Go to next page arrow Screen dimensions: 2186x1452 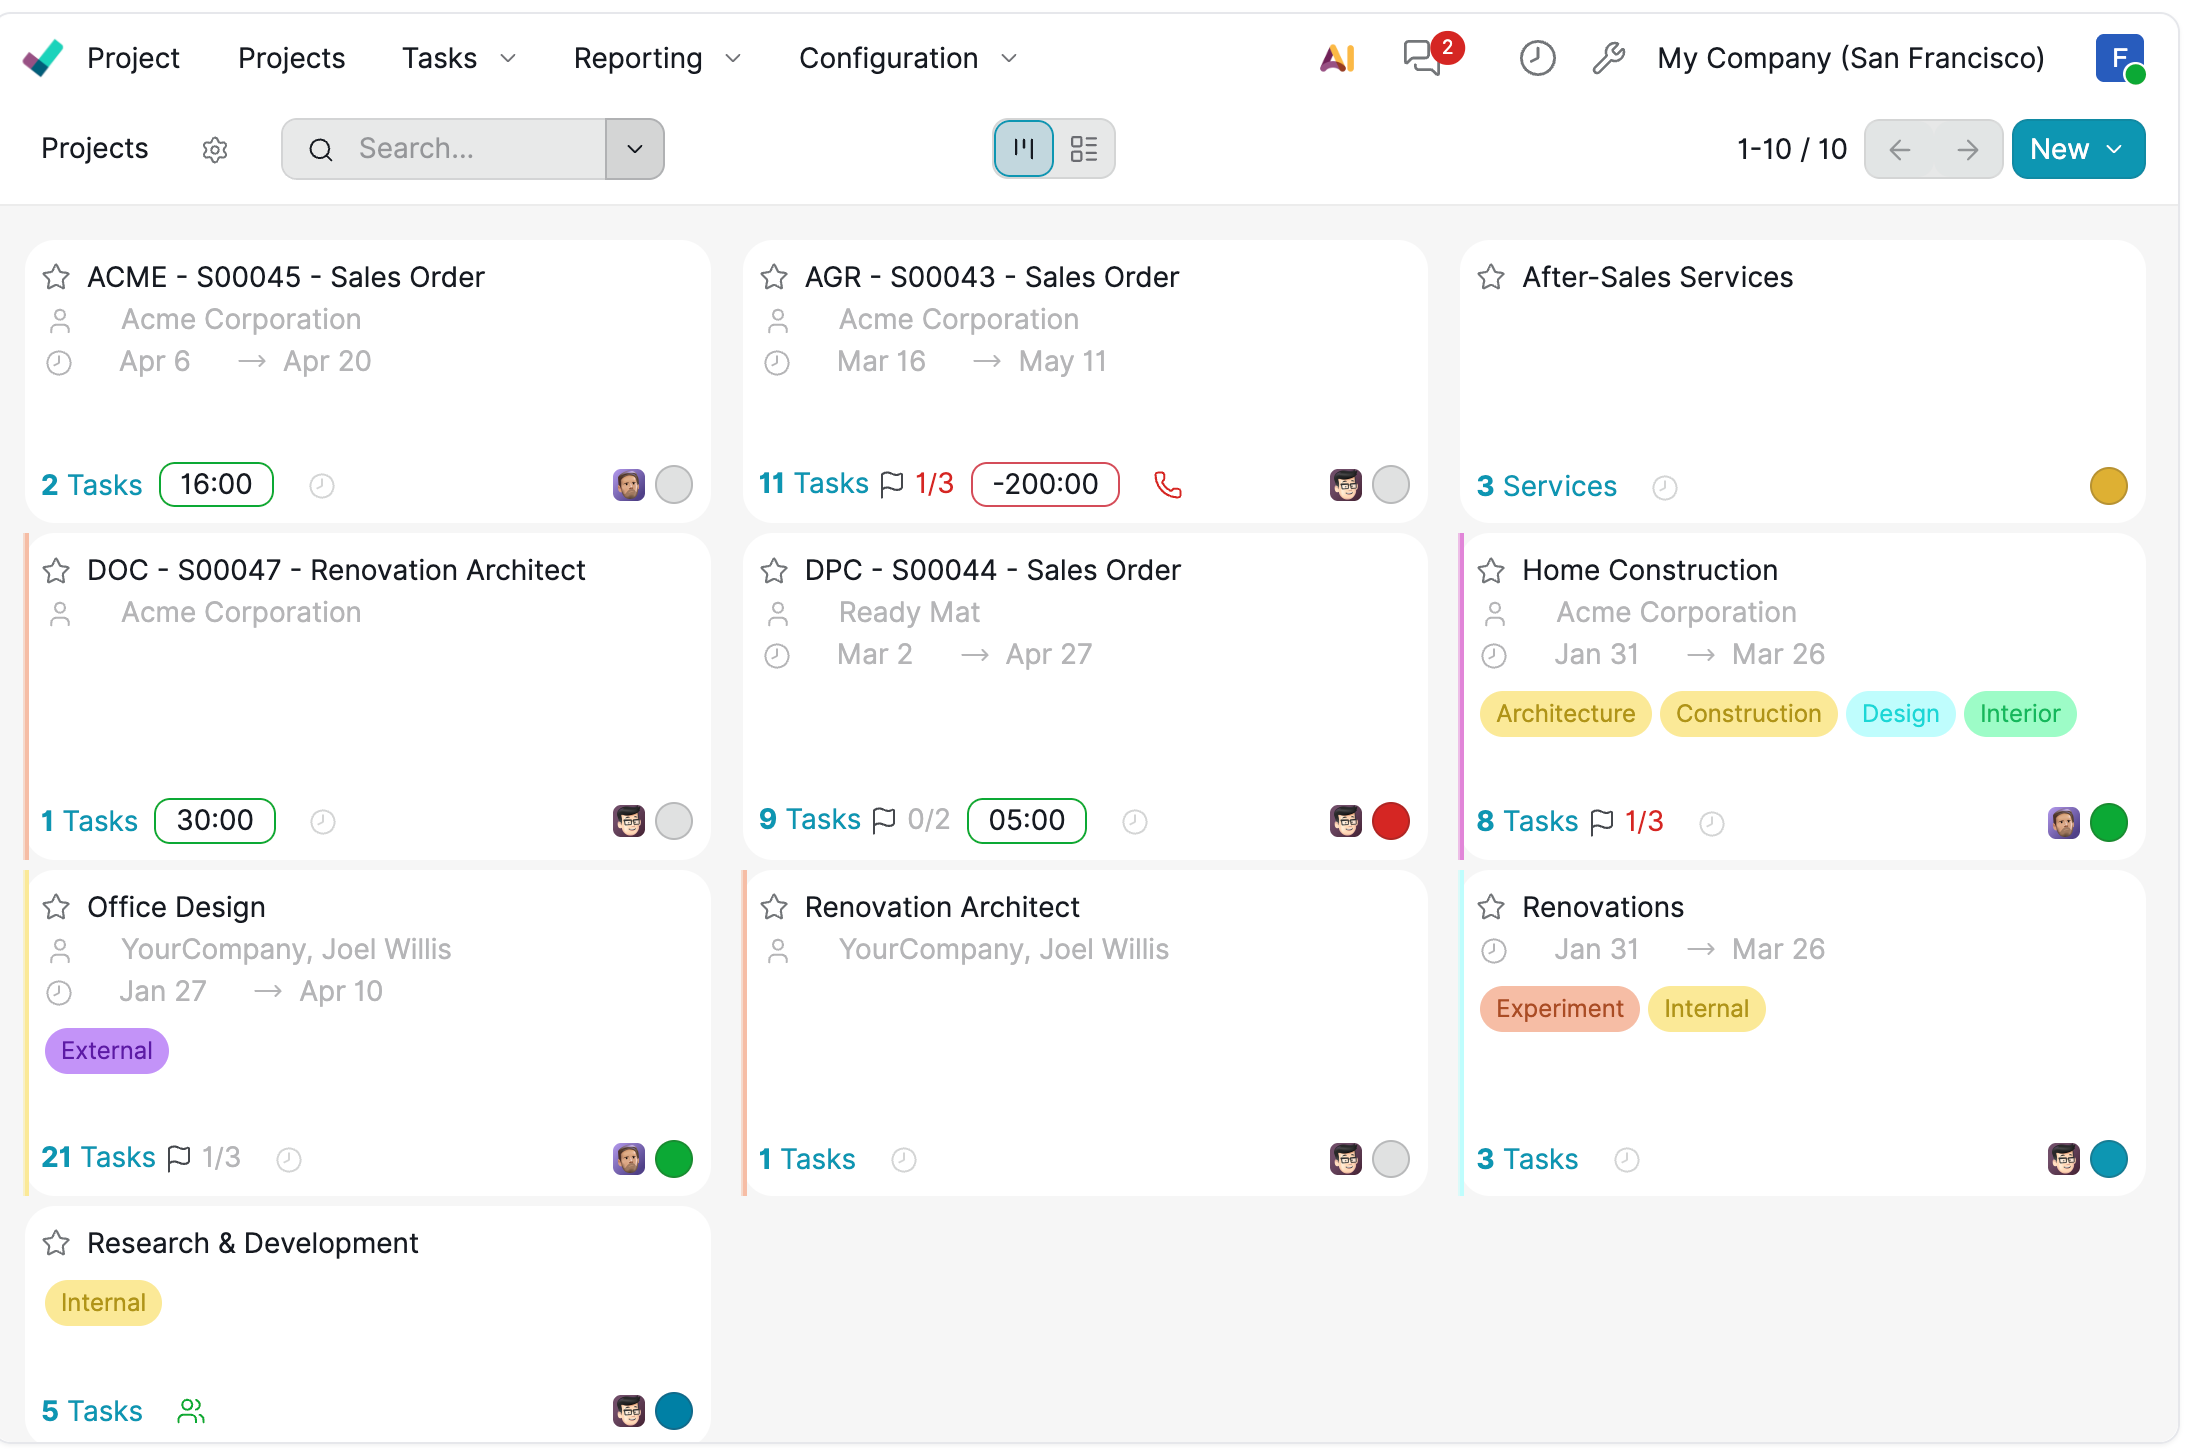[x=1967, y=150]
